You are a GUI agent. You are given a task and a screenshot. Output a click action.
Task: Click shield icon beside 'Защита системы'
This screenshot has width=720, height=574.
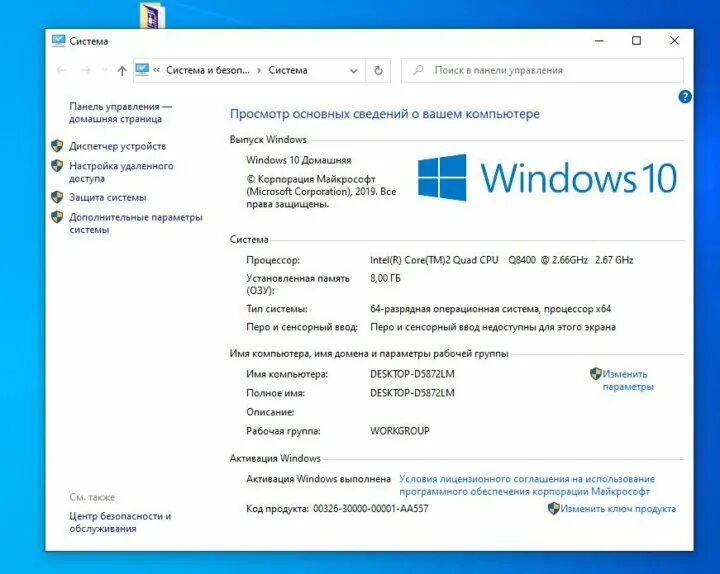(57, 197)
